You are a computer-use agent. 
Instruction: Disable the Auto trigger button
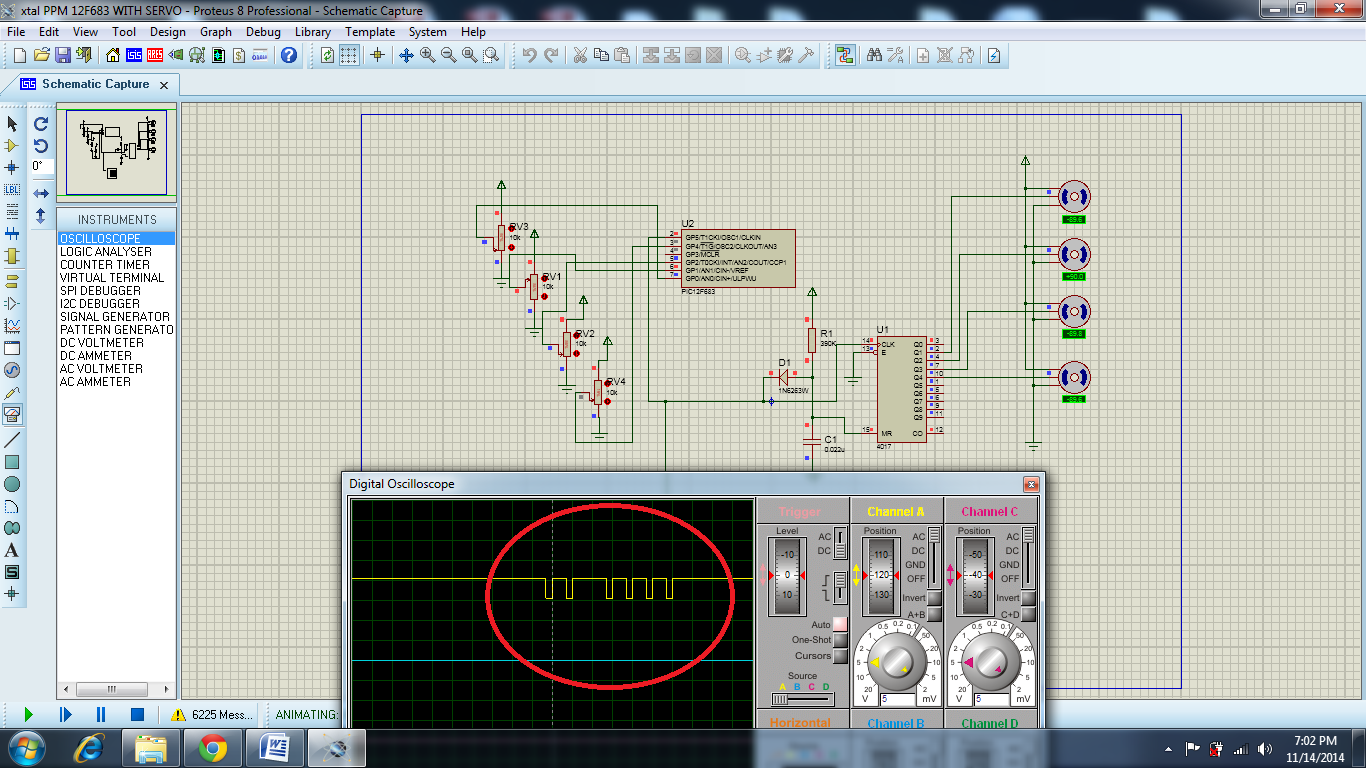pos(839,624)
